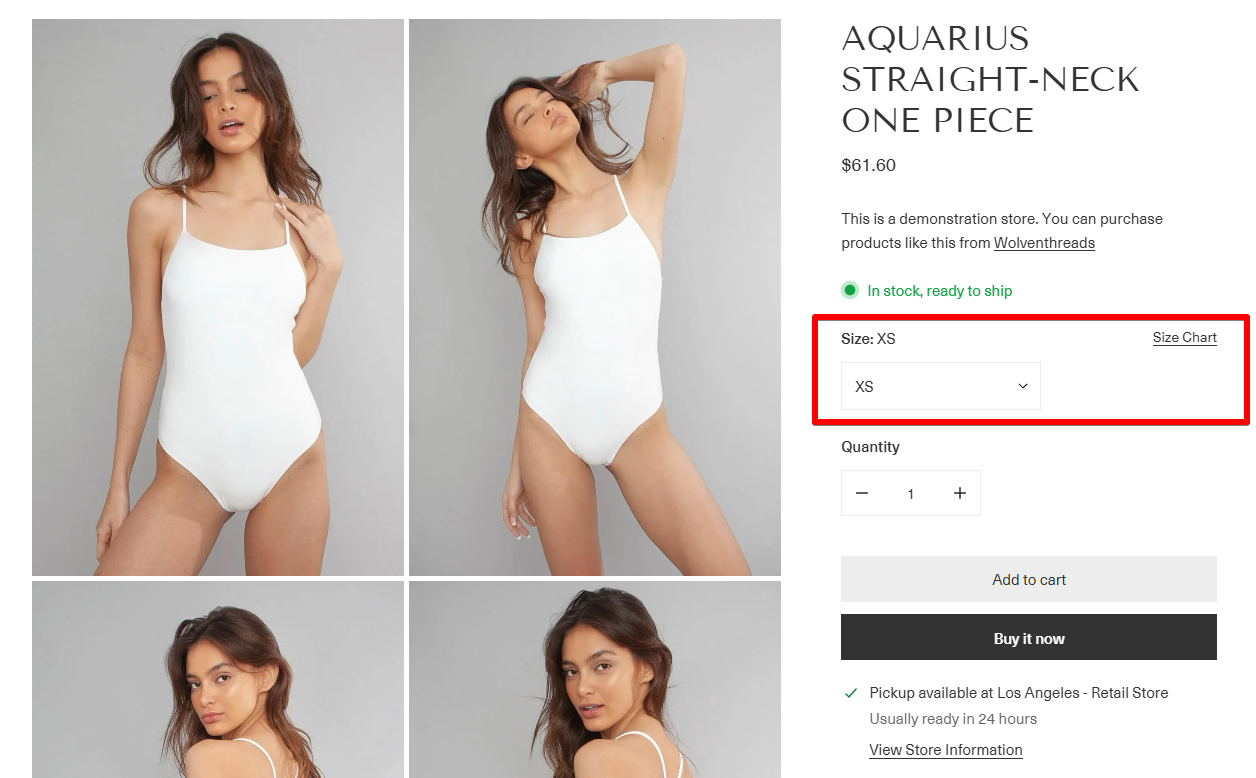
Task: Click the In stock, ready to ship text
Action: point(940,291)
